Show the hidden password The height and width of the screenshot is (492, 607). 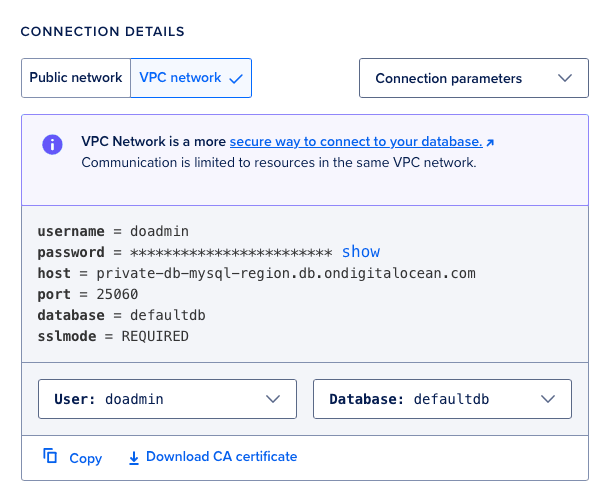361,252
